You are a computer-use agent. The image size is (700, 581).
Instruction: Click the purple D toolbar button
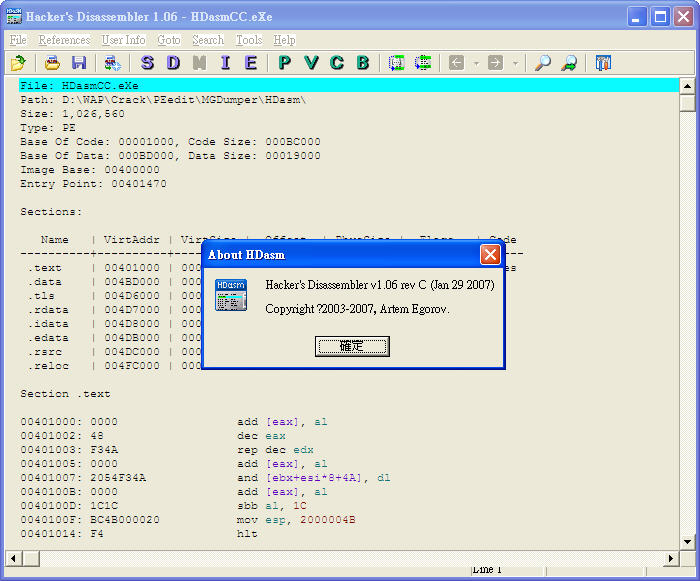(x=173, y=63)
